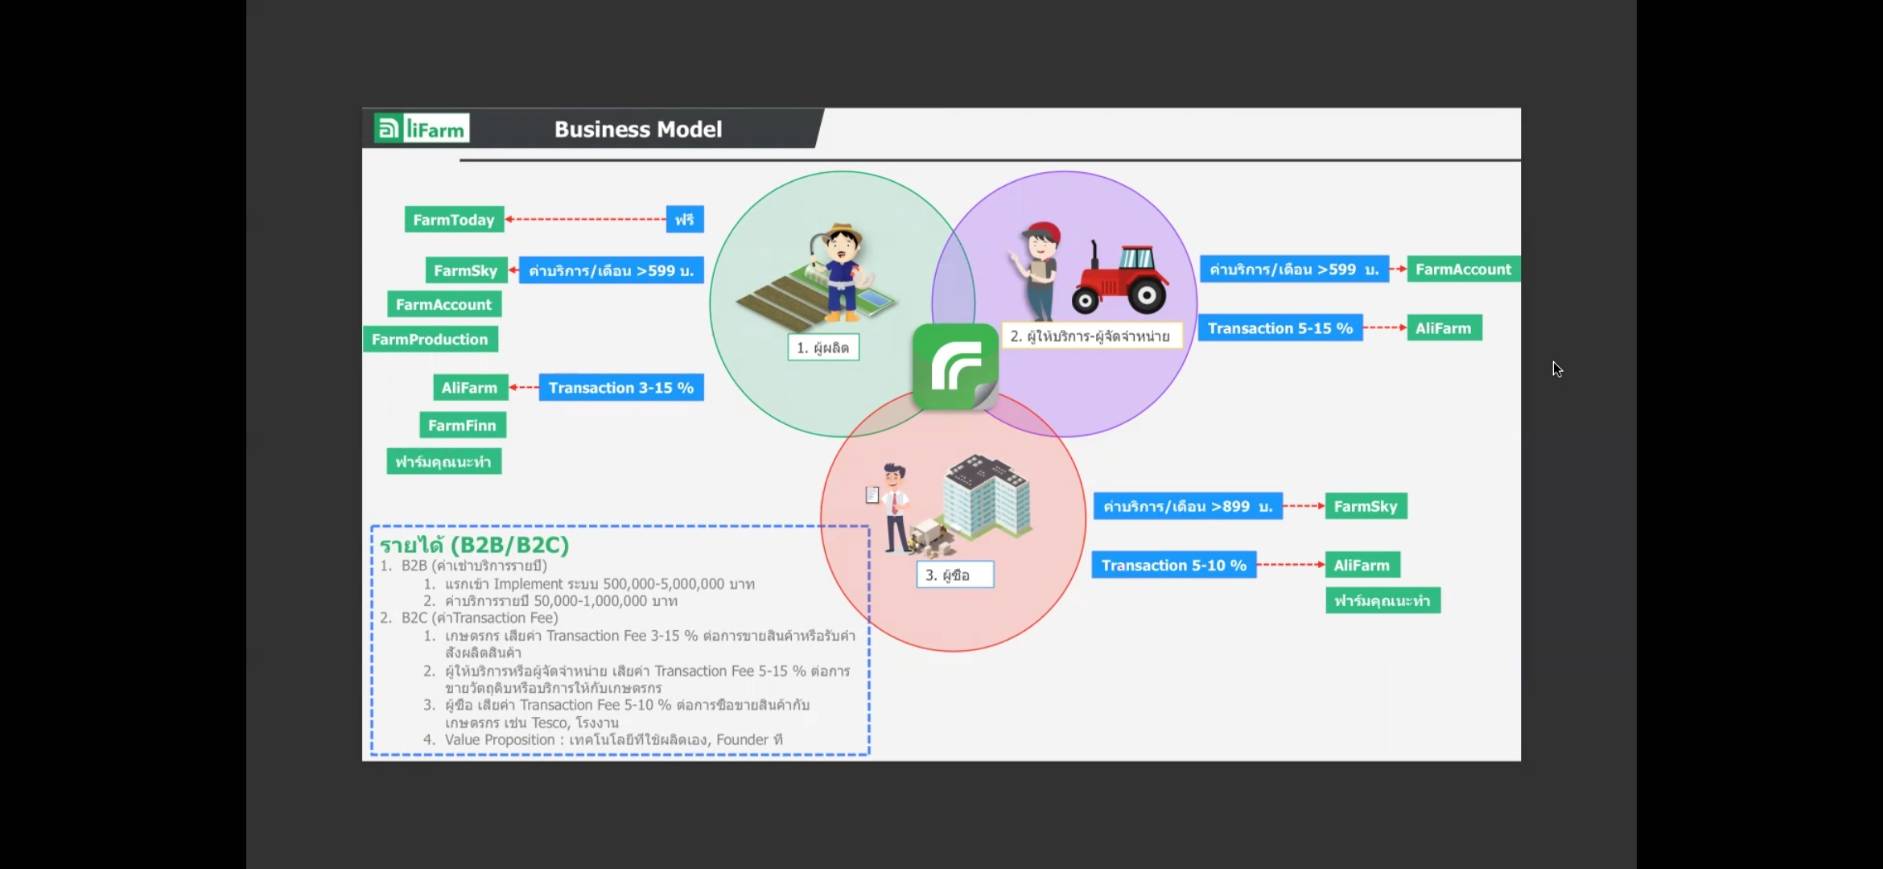Select AliFarm label beside Transaction 3-15 %

(x=469, y=388)
